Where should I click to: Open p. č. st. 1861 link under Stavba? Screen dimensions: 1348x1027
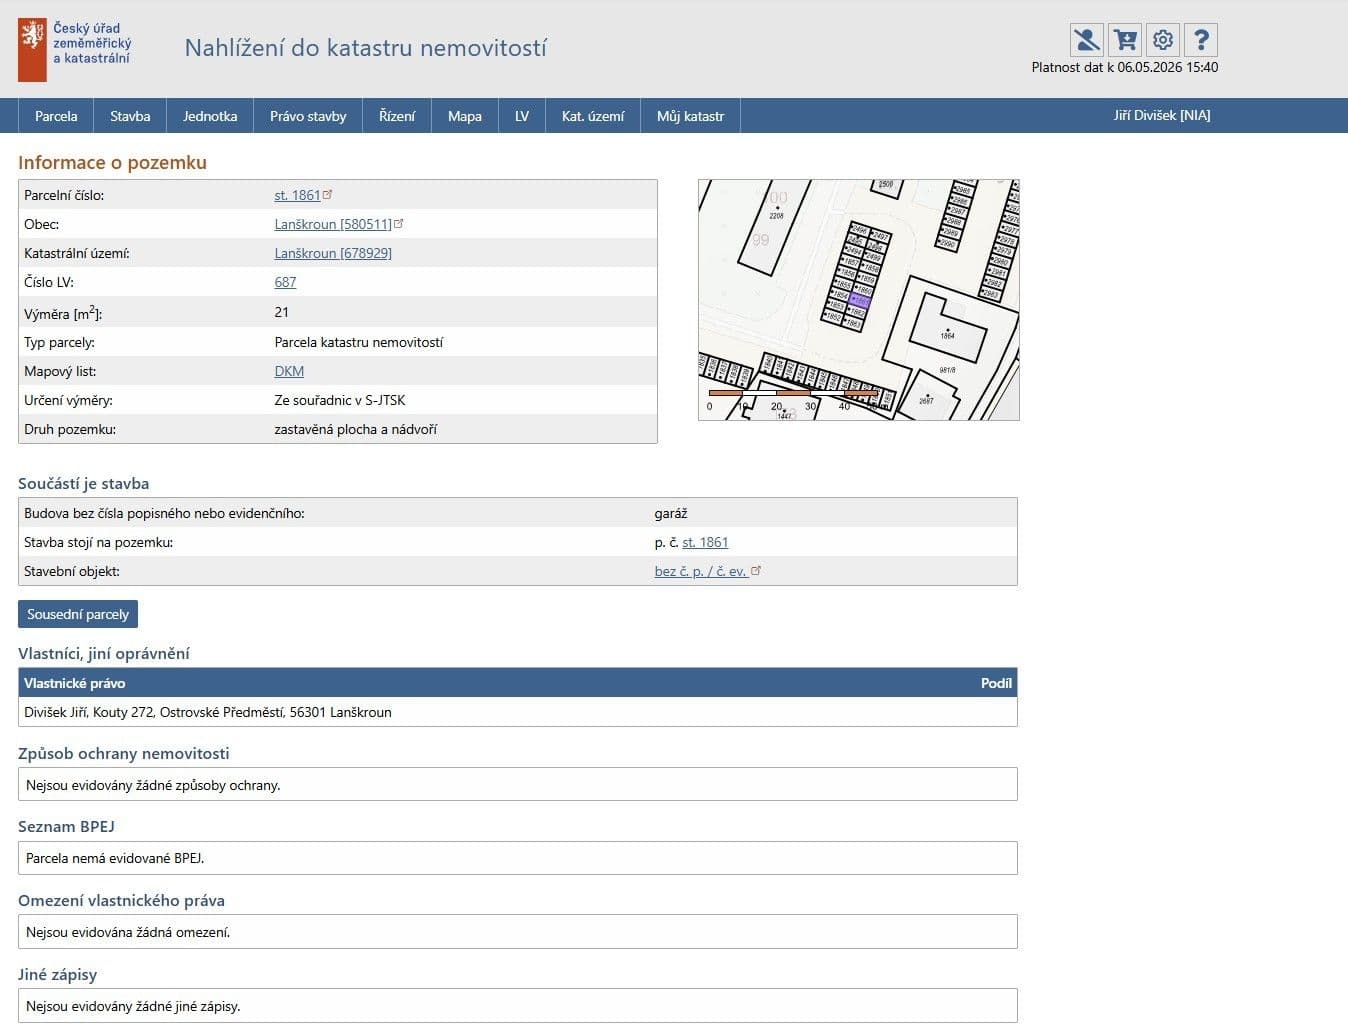[705, 542]
